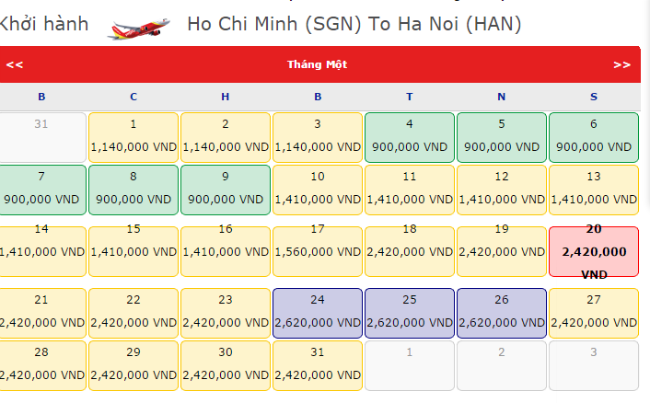The image size is (650, 403).
Task: Pick January 13 fare 1,410,000 VND
Action: [x=594, y=190]
